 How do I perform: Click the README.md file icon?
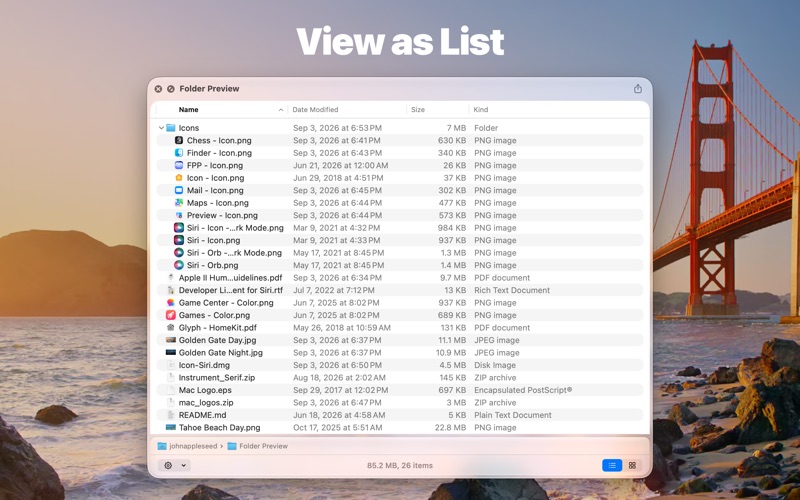click(171, 415)
